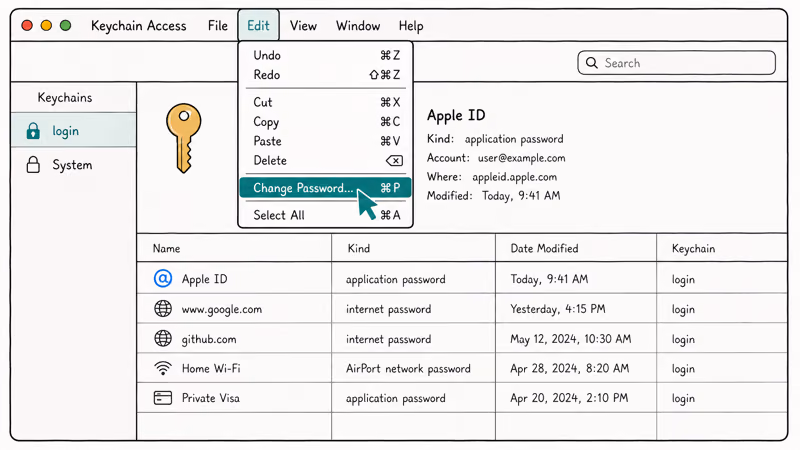
Task: Click the magnifying glass search icon
Action: (x=592, y=63)
